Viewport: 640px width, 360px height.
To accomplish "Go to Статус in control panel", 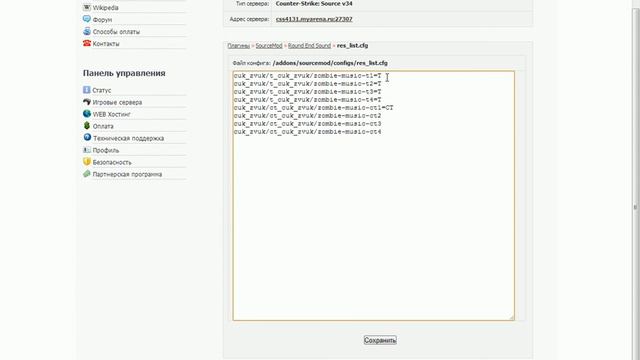I will pos(102,90).
